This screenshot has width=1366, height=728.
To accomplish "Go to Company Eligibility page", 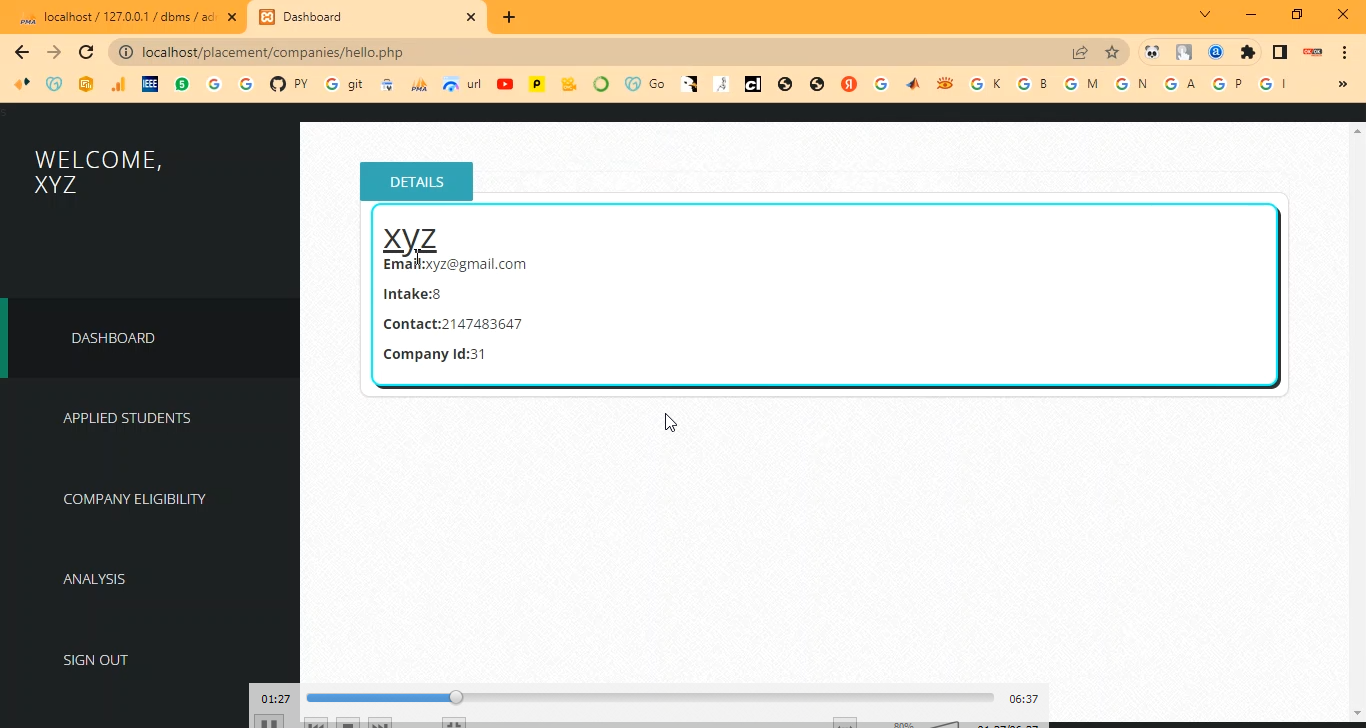I will click(x=134, y=499).
